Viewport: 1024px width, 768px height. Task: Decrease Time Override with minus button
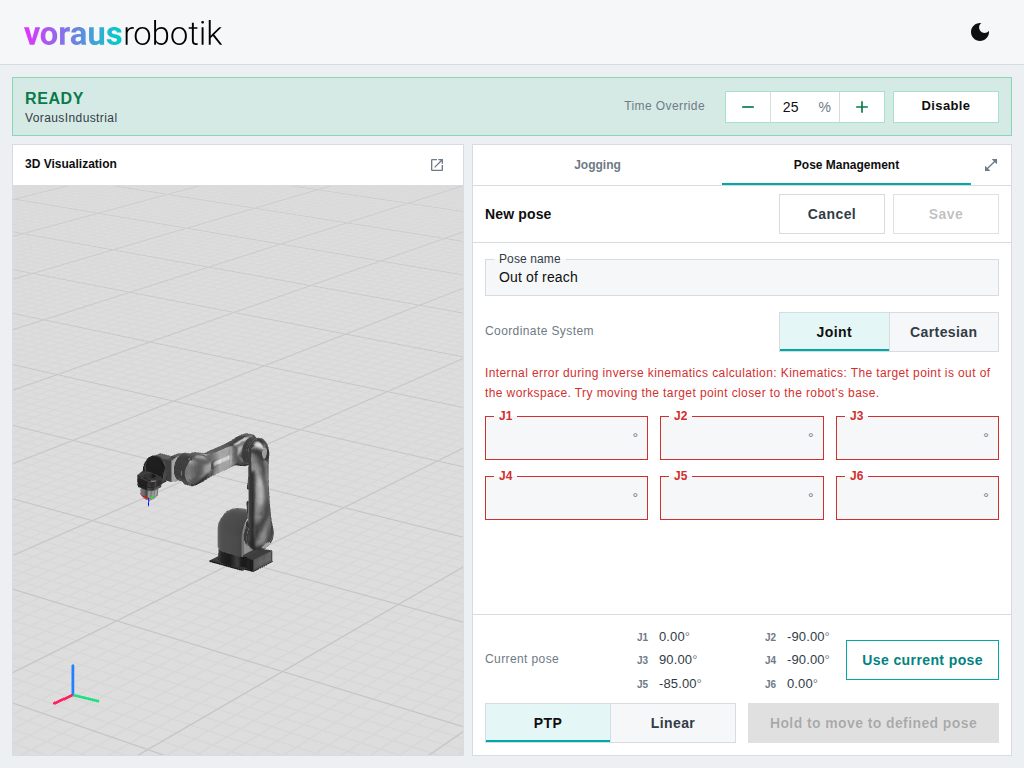[x=748, y=107]
